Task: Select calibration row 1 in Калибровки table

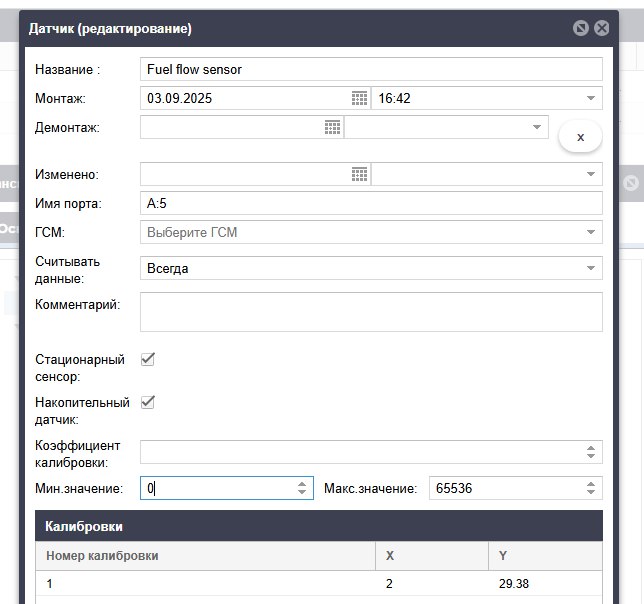Action: click(200, 582)
